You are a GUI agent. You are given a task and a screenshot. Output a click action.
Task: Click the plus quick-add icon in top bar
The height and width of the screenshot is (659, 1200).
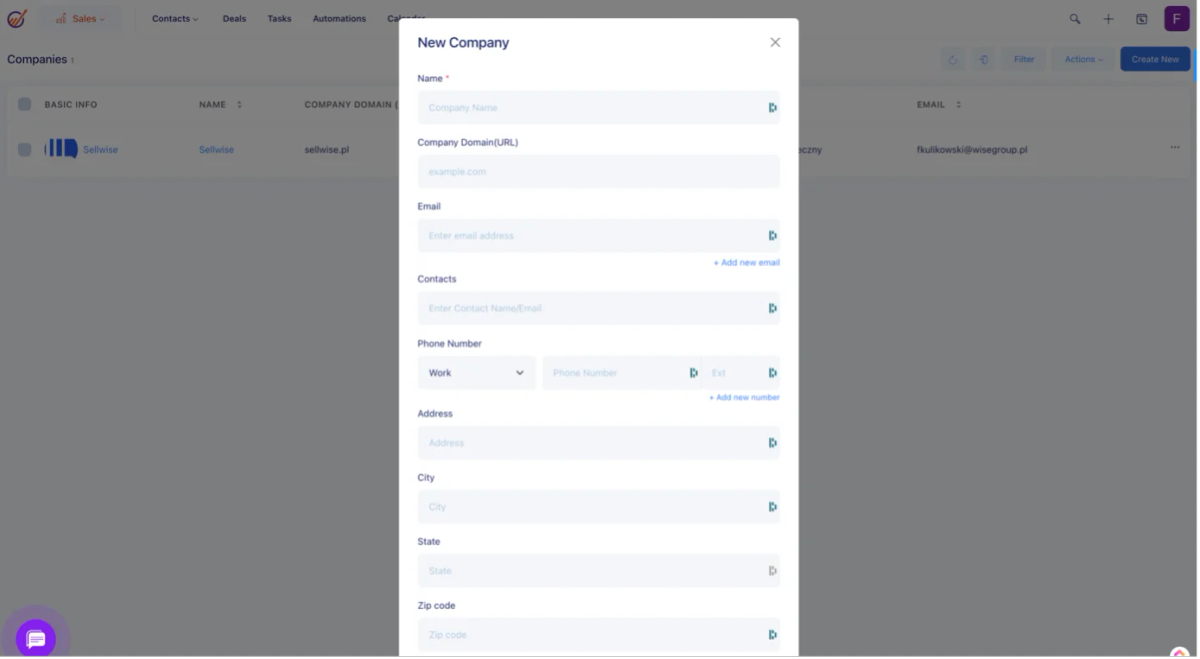point(1108,19)
